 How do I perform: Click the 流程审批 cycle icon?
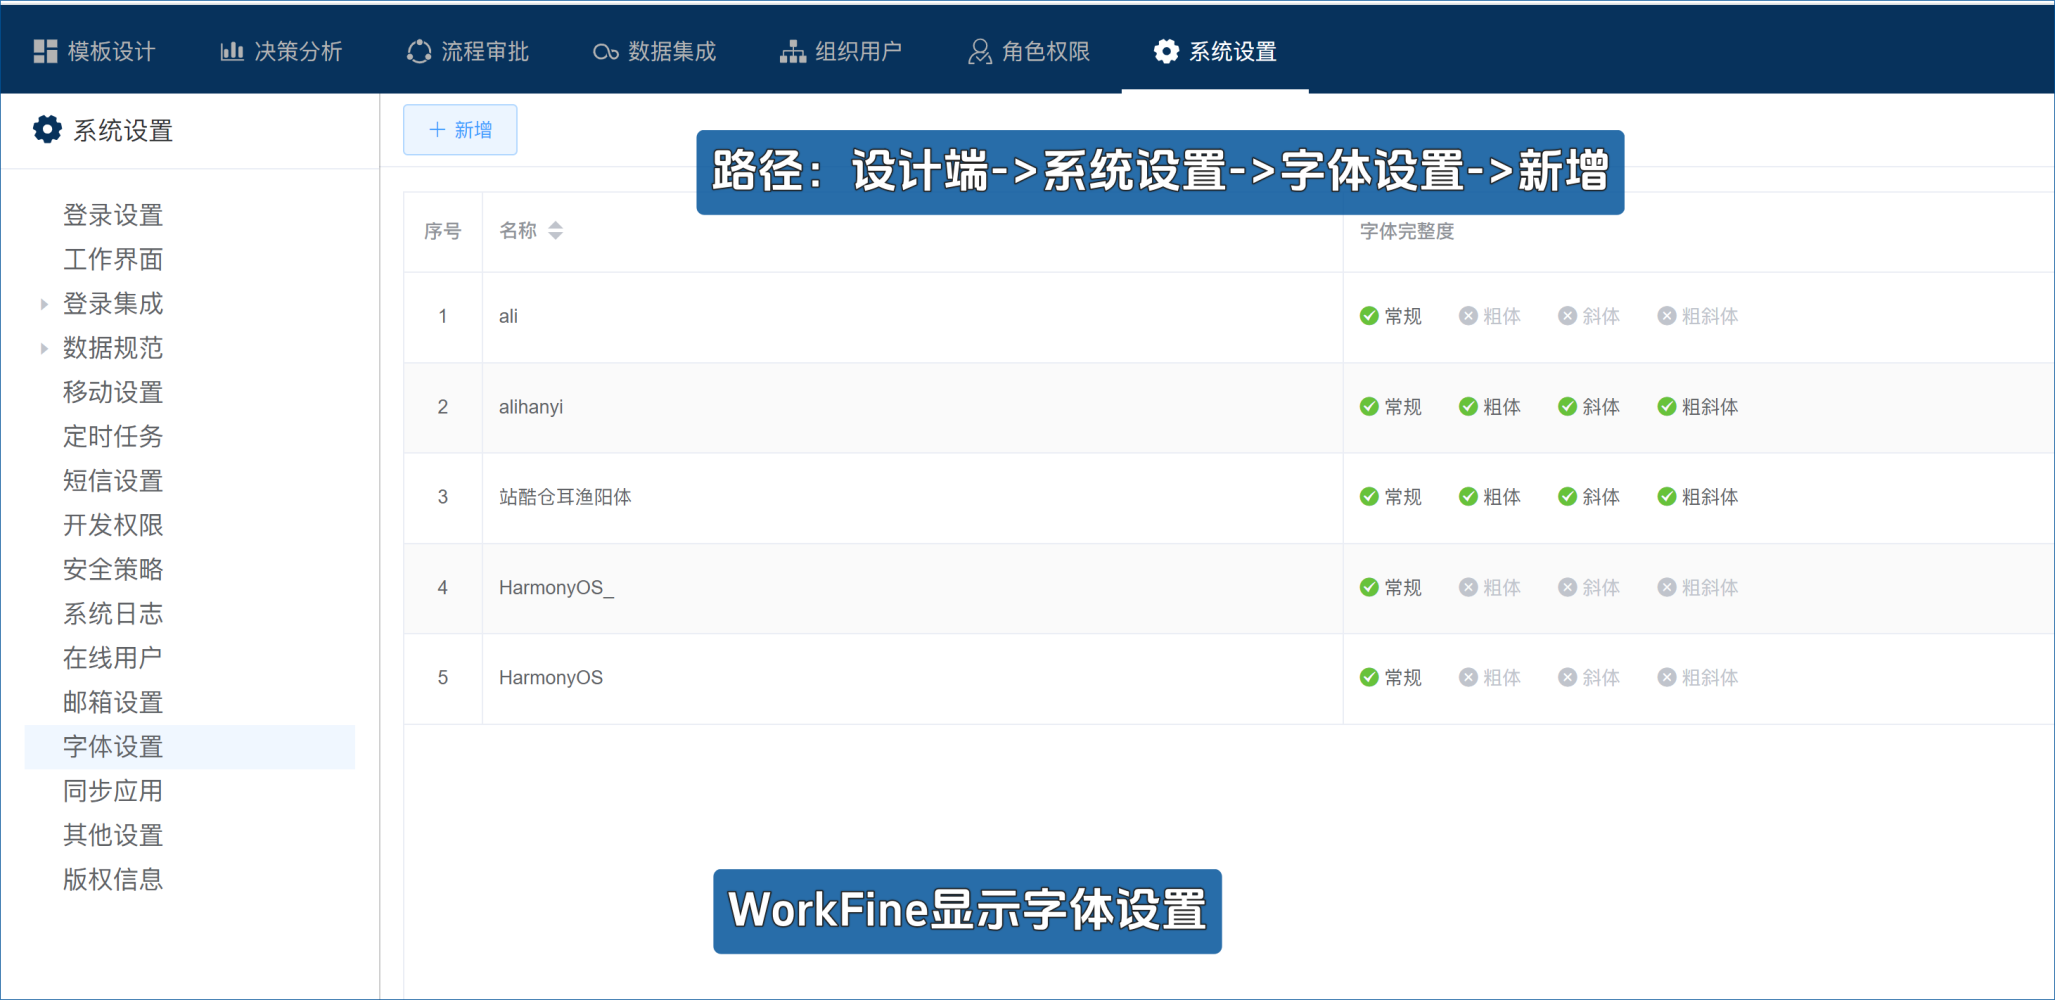tap(419, 52)
